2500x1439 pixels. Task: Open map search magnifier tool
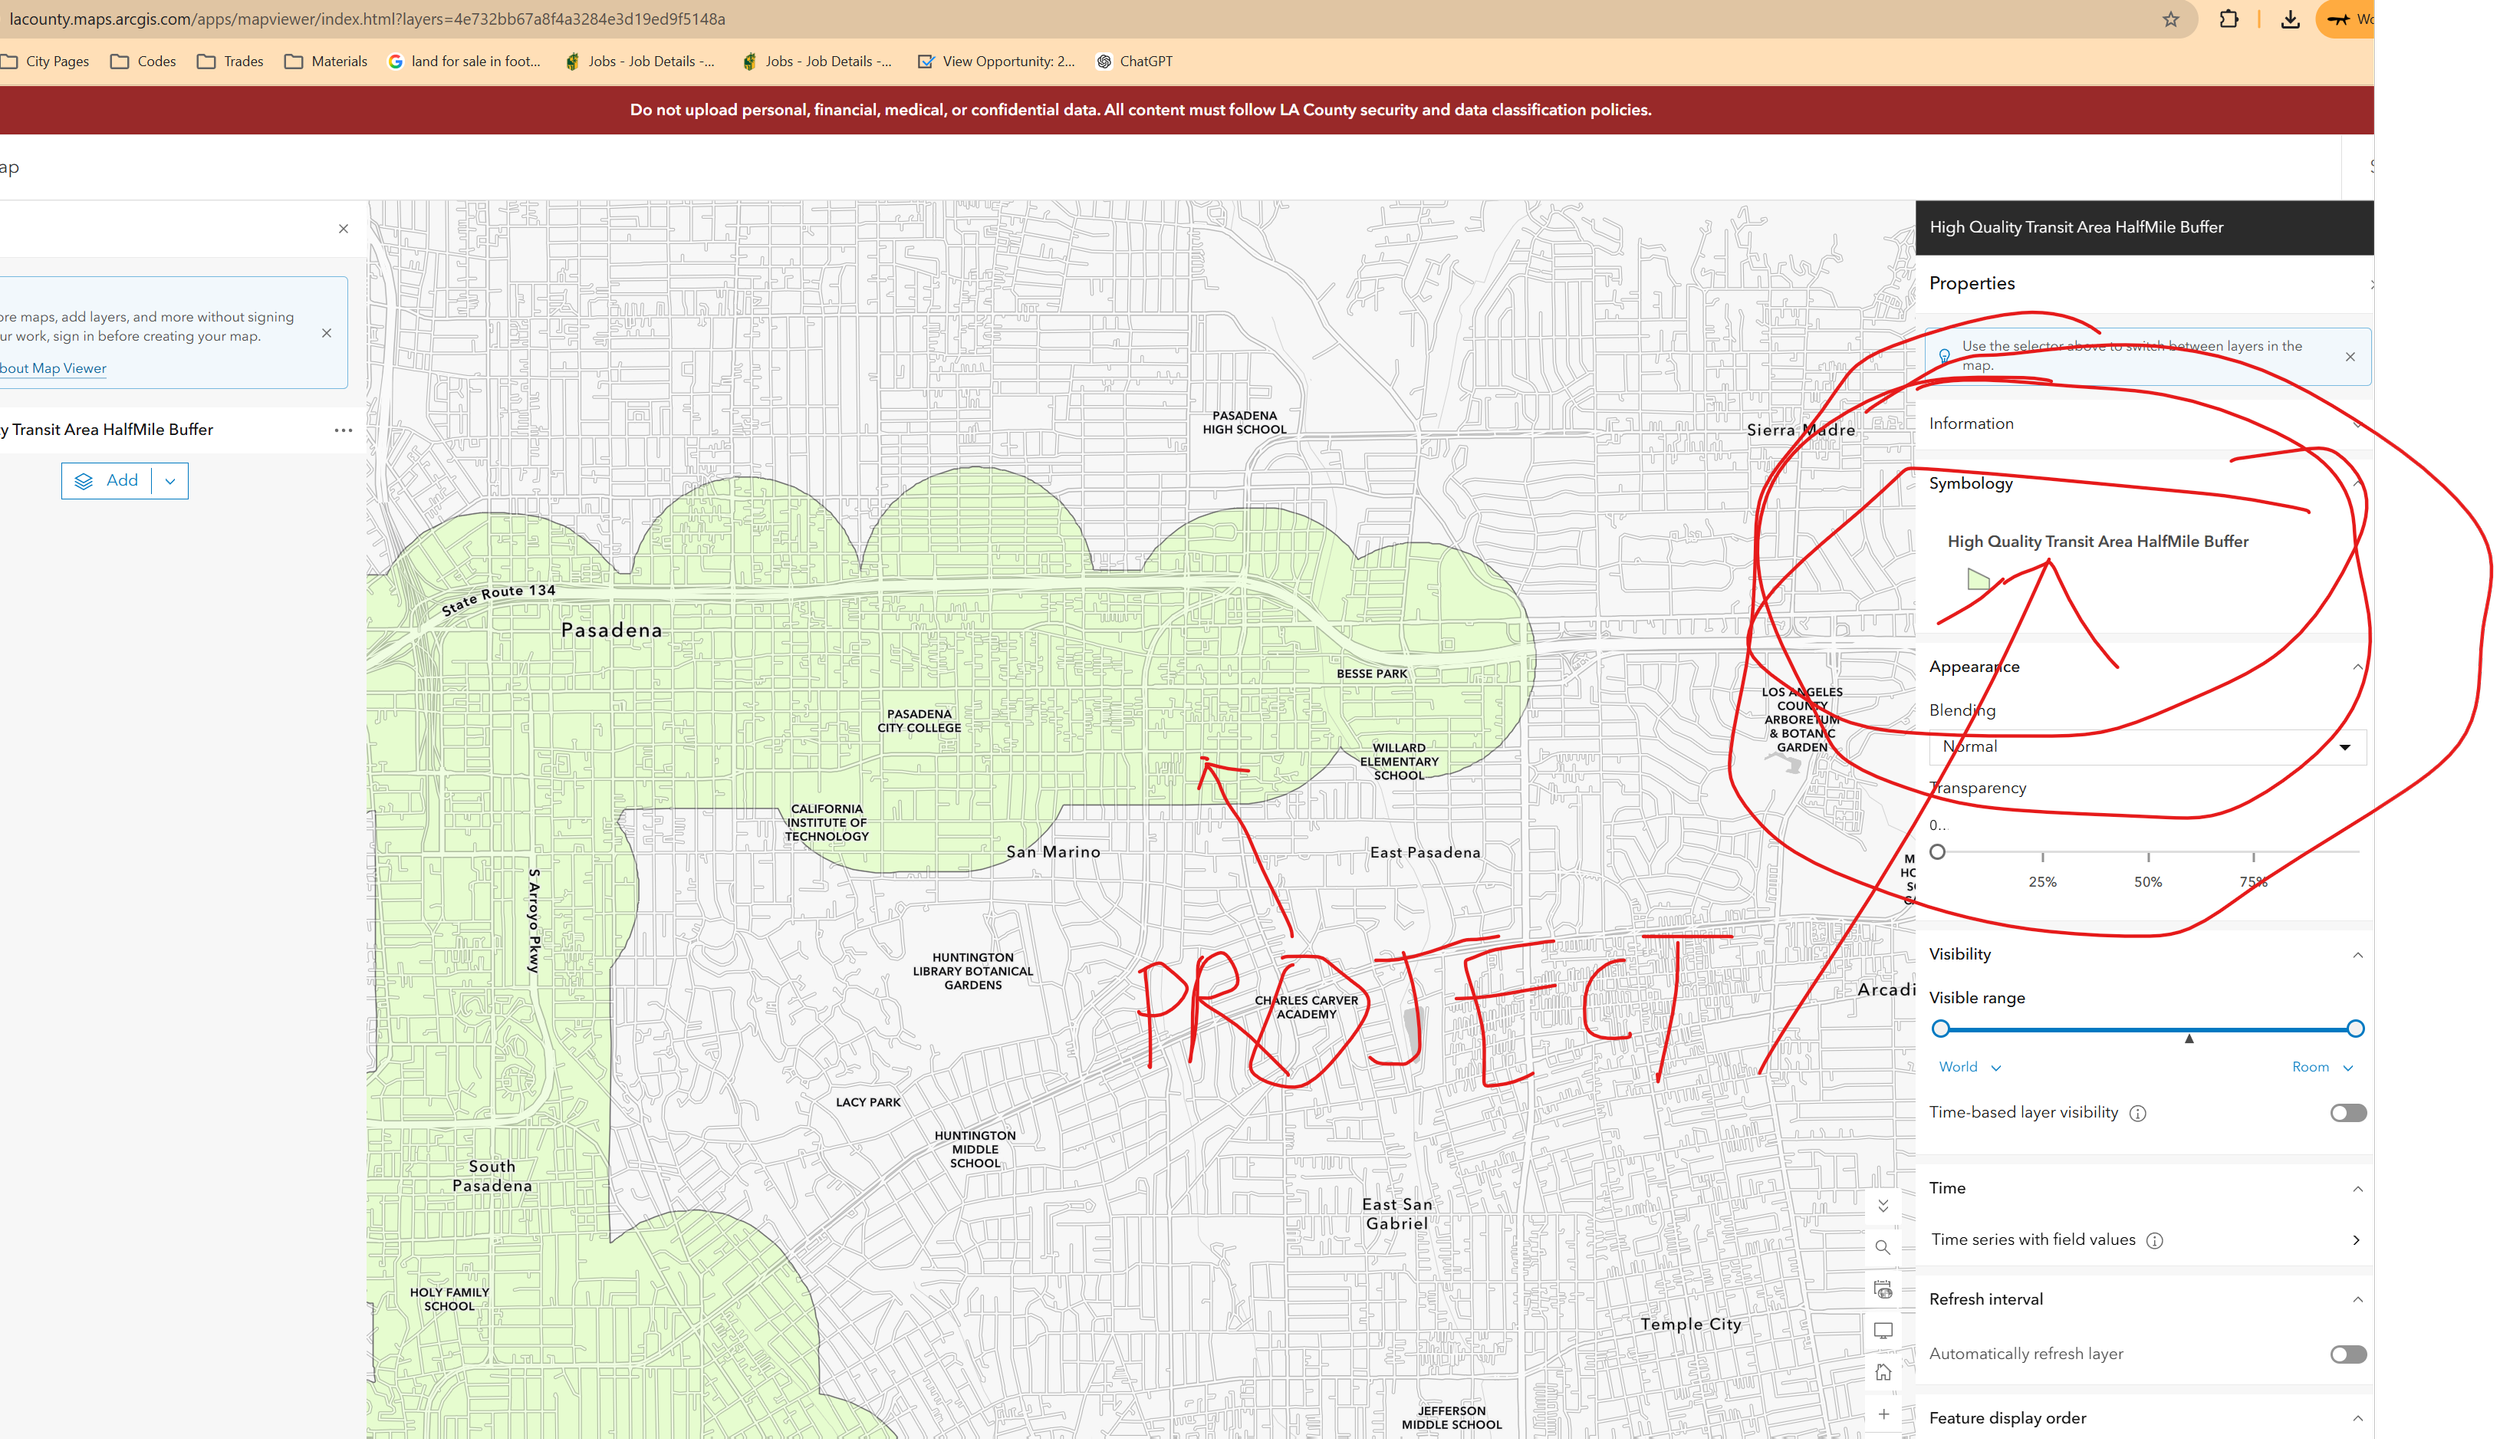click(1882, 1247)
